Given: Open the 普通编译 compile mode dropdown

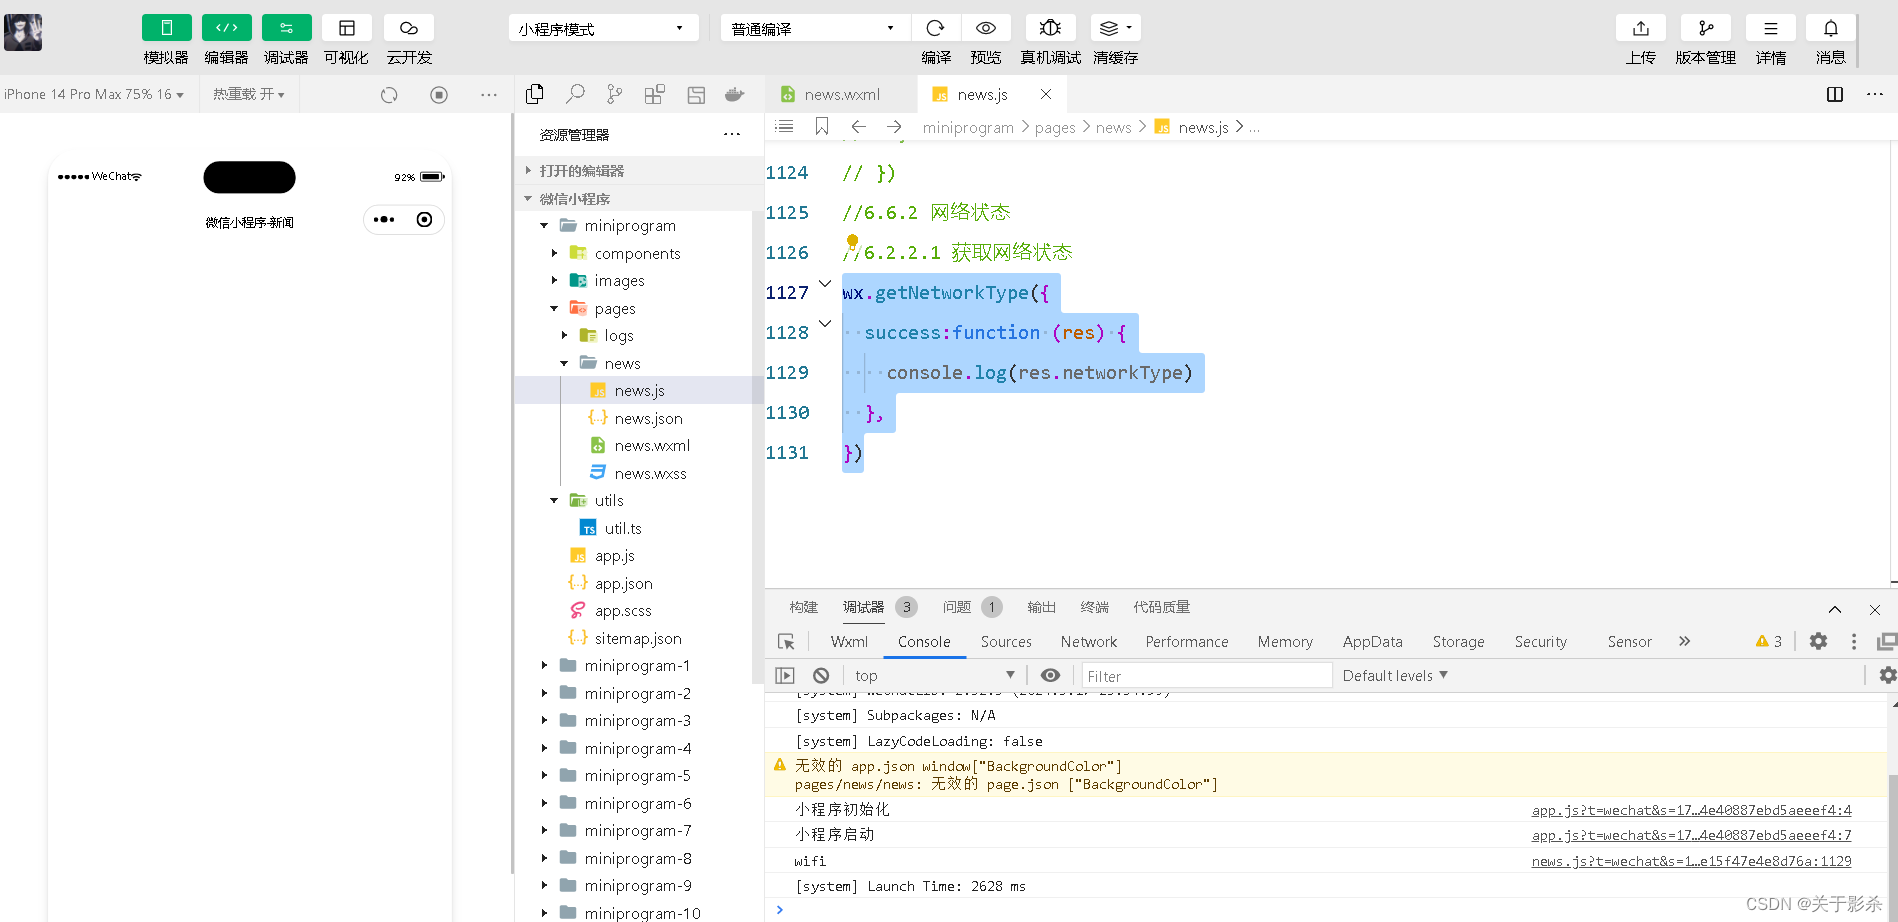Looking at the screenshot, I should [x=814, y=28].
